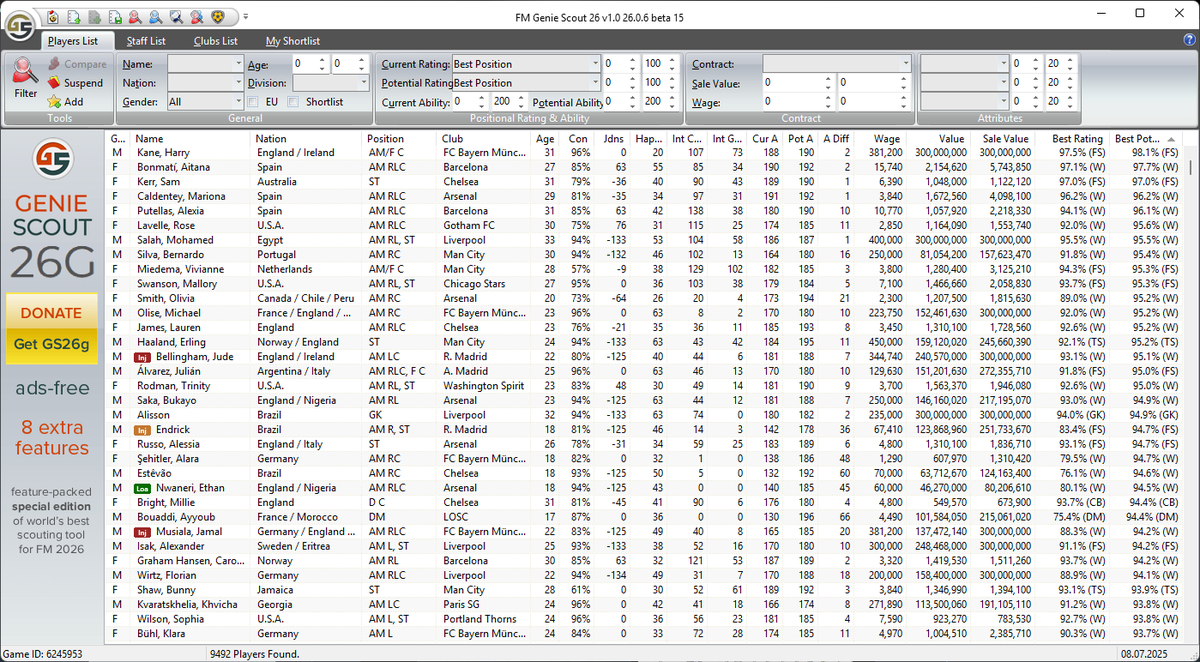
Task: Switch to the Staff List tab
Action: 146,41
